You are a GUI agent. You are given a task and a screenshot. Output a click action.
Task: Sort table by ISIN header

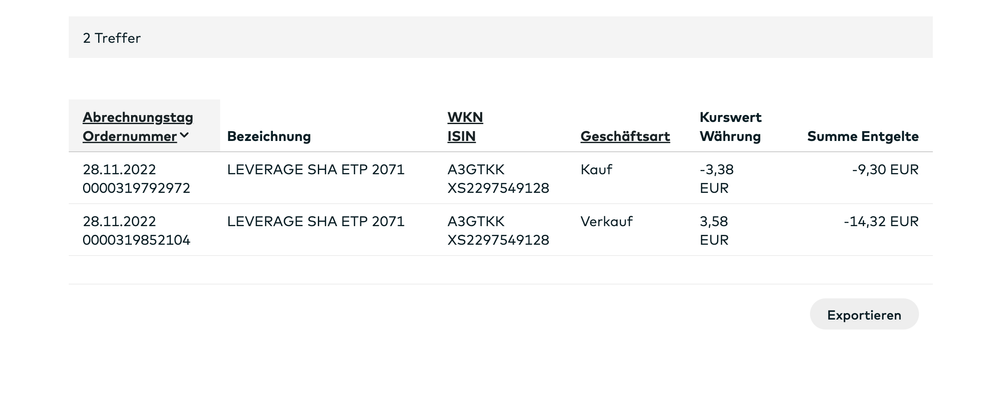click(461, 136)
